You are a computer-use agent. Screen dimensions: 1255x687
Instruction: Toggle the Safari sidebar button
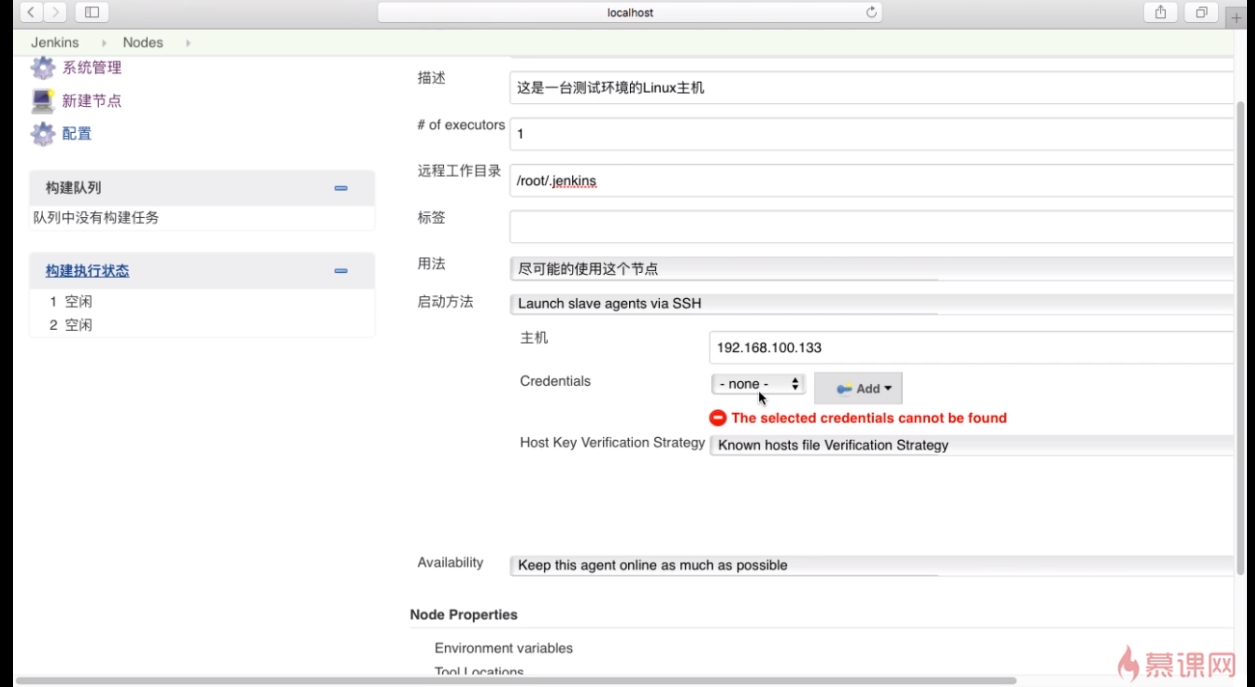pos(92,12)
